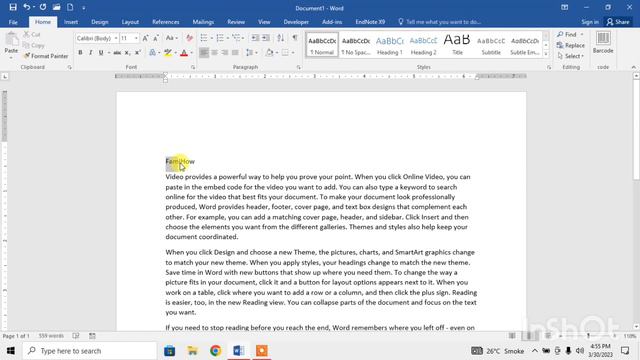The image size is (640, 360).
Task: Click the Save icon in quick access toolbar
Action: (13, 7)
